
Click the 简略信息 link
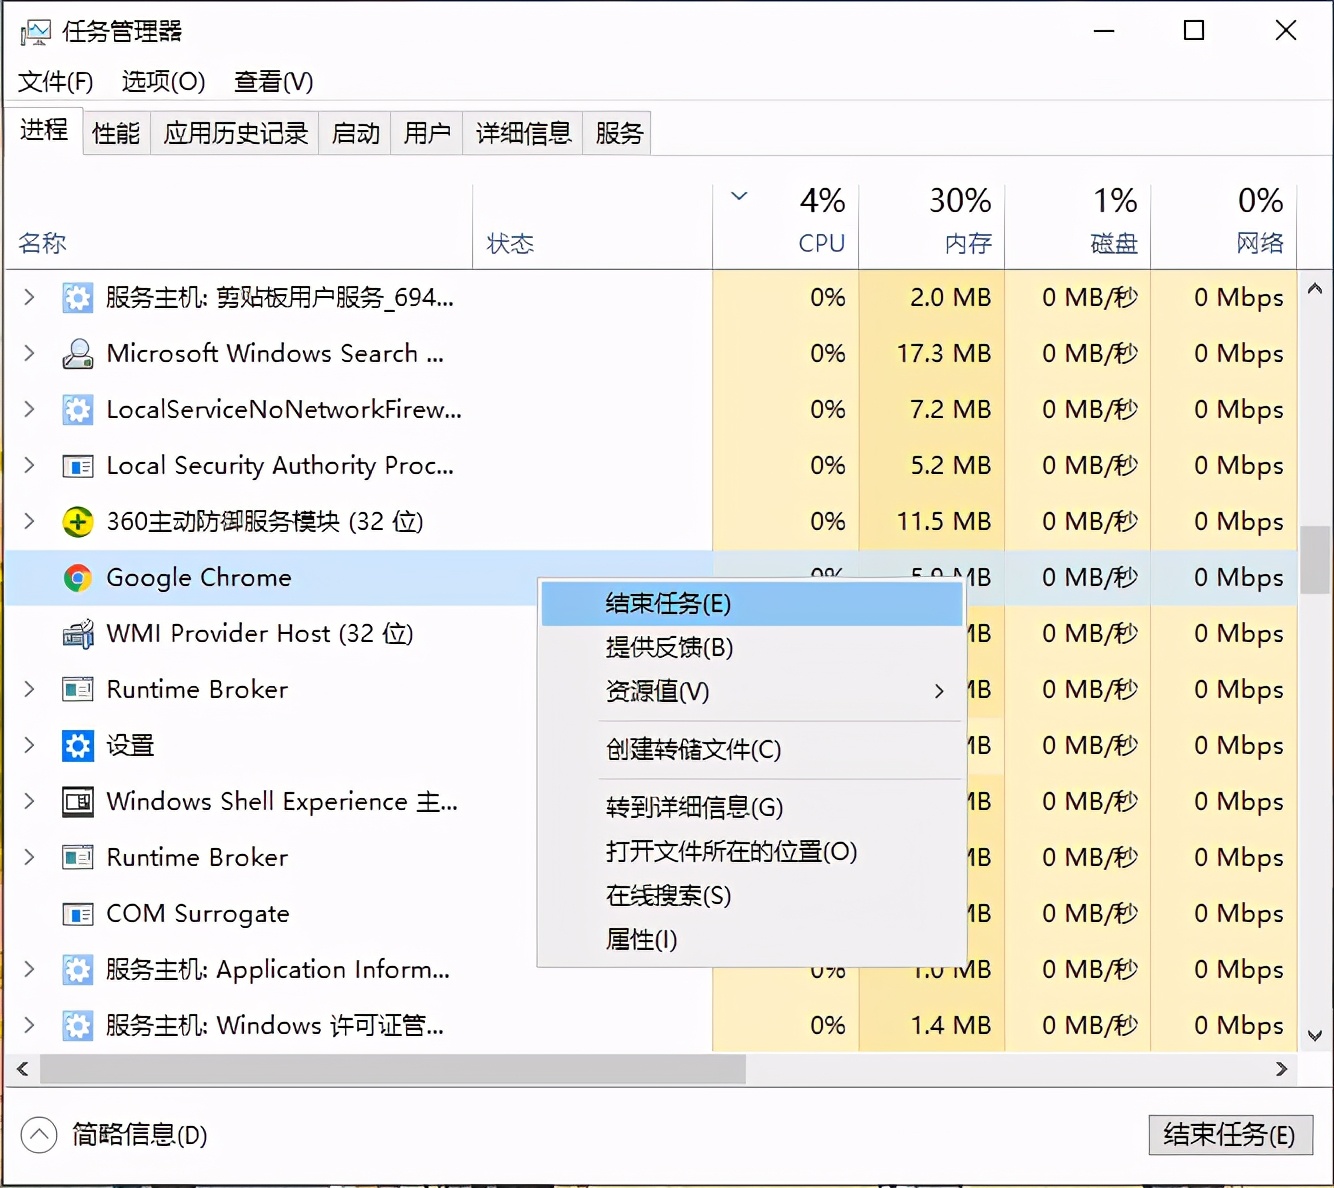pos(140,1135)
